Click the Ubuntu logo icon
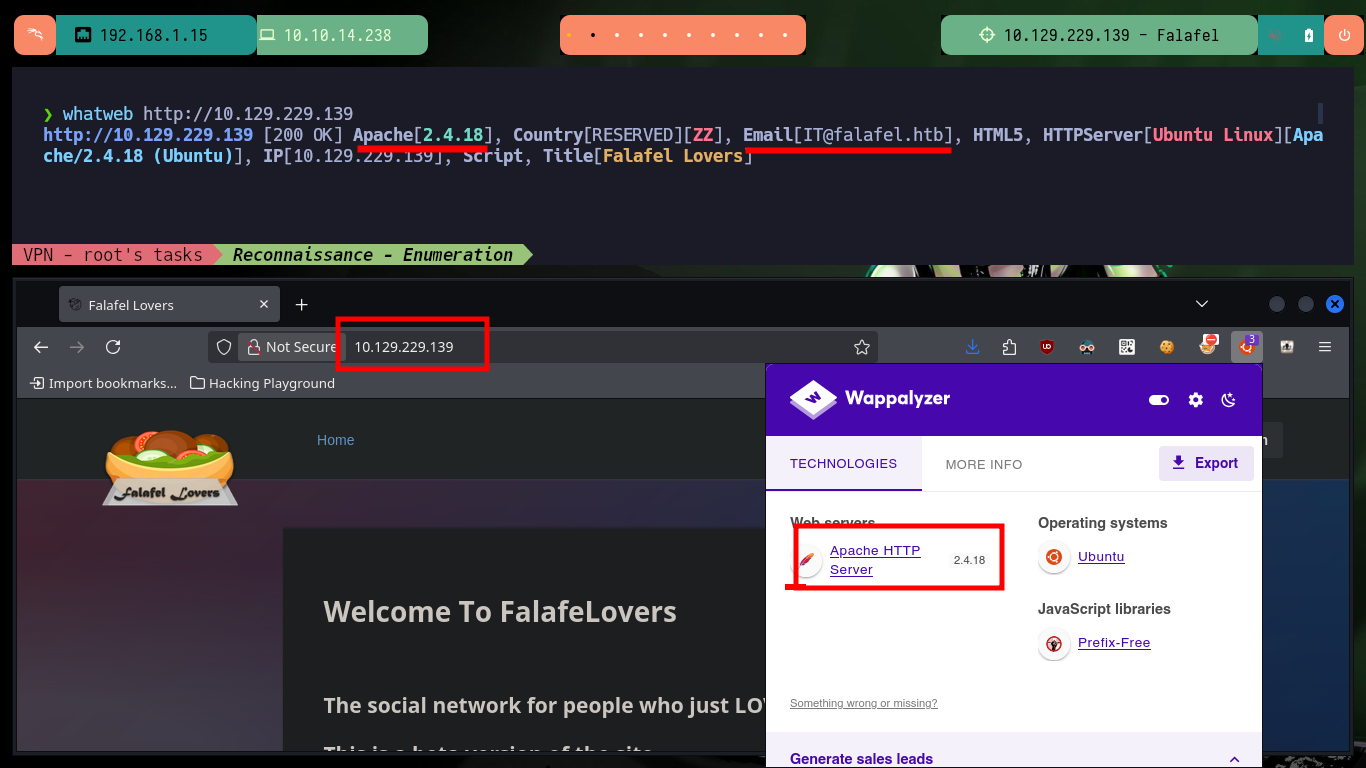The height and width of the screenshot is (768, 1366). (x=1053, y=557)
